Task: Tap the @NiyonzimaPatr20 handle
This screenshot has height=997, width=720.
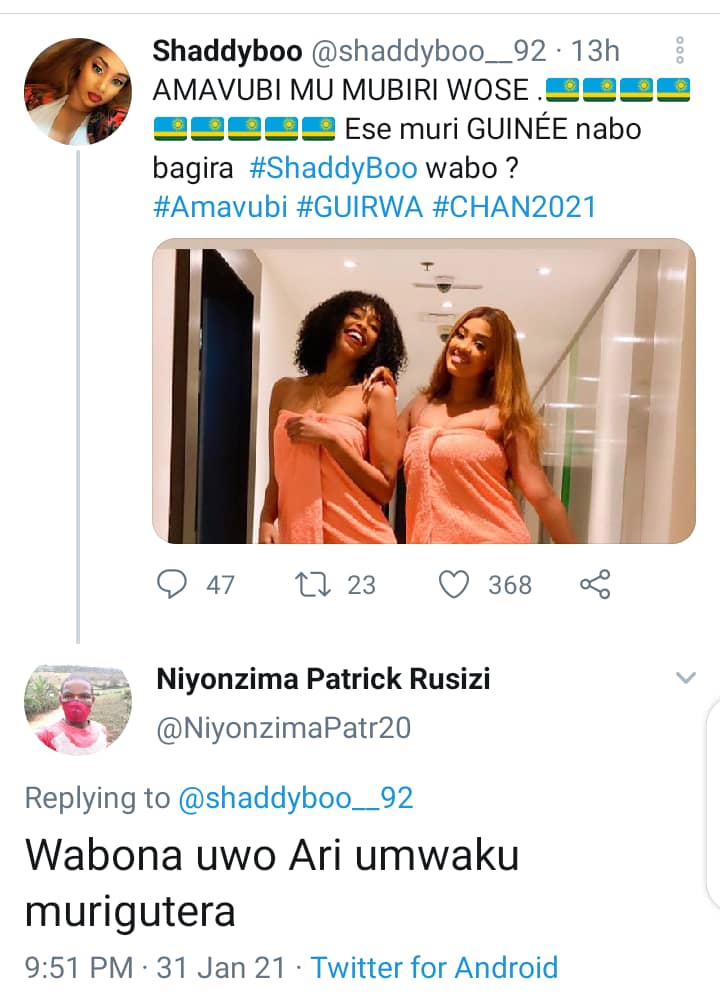Action: tap(284, 728)
